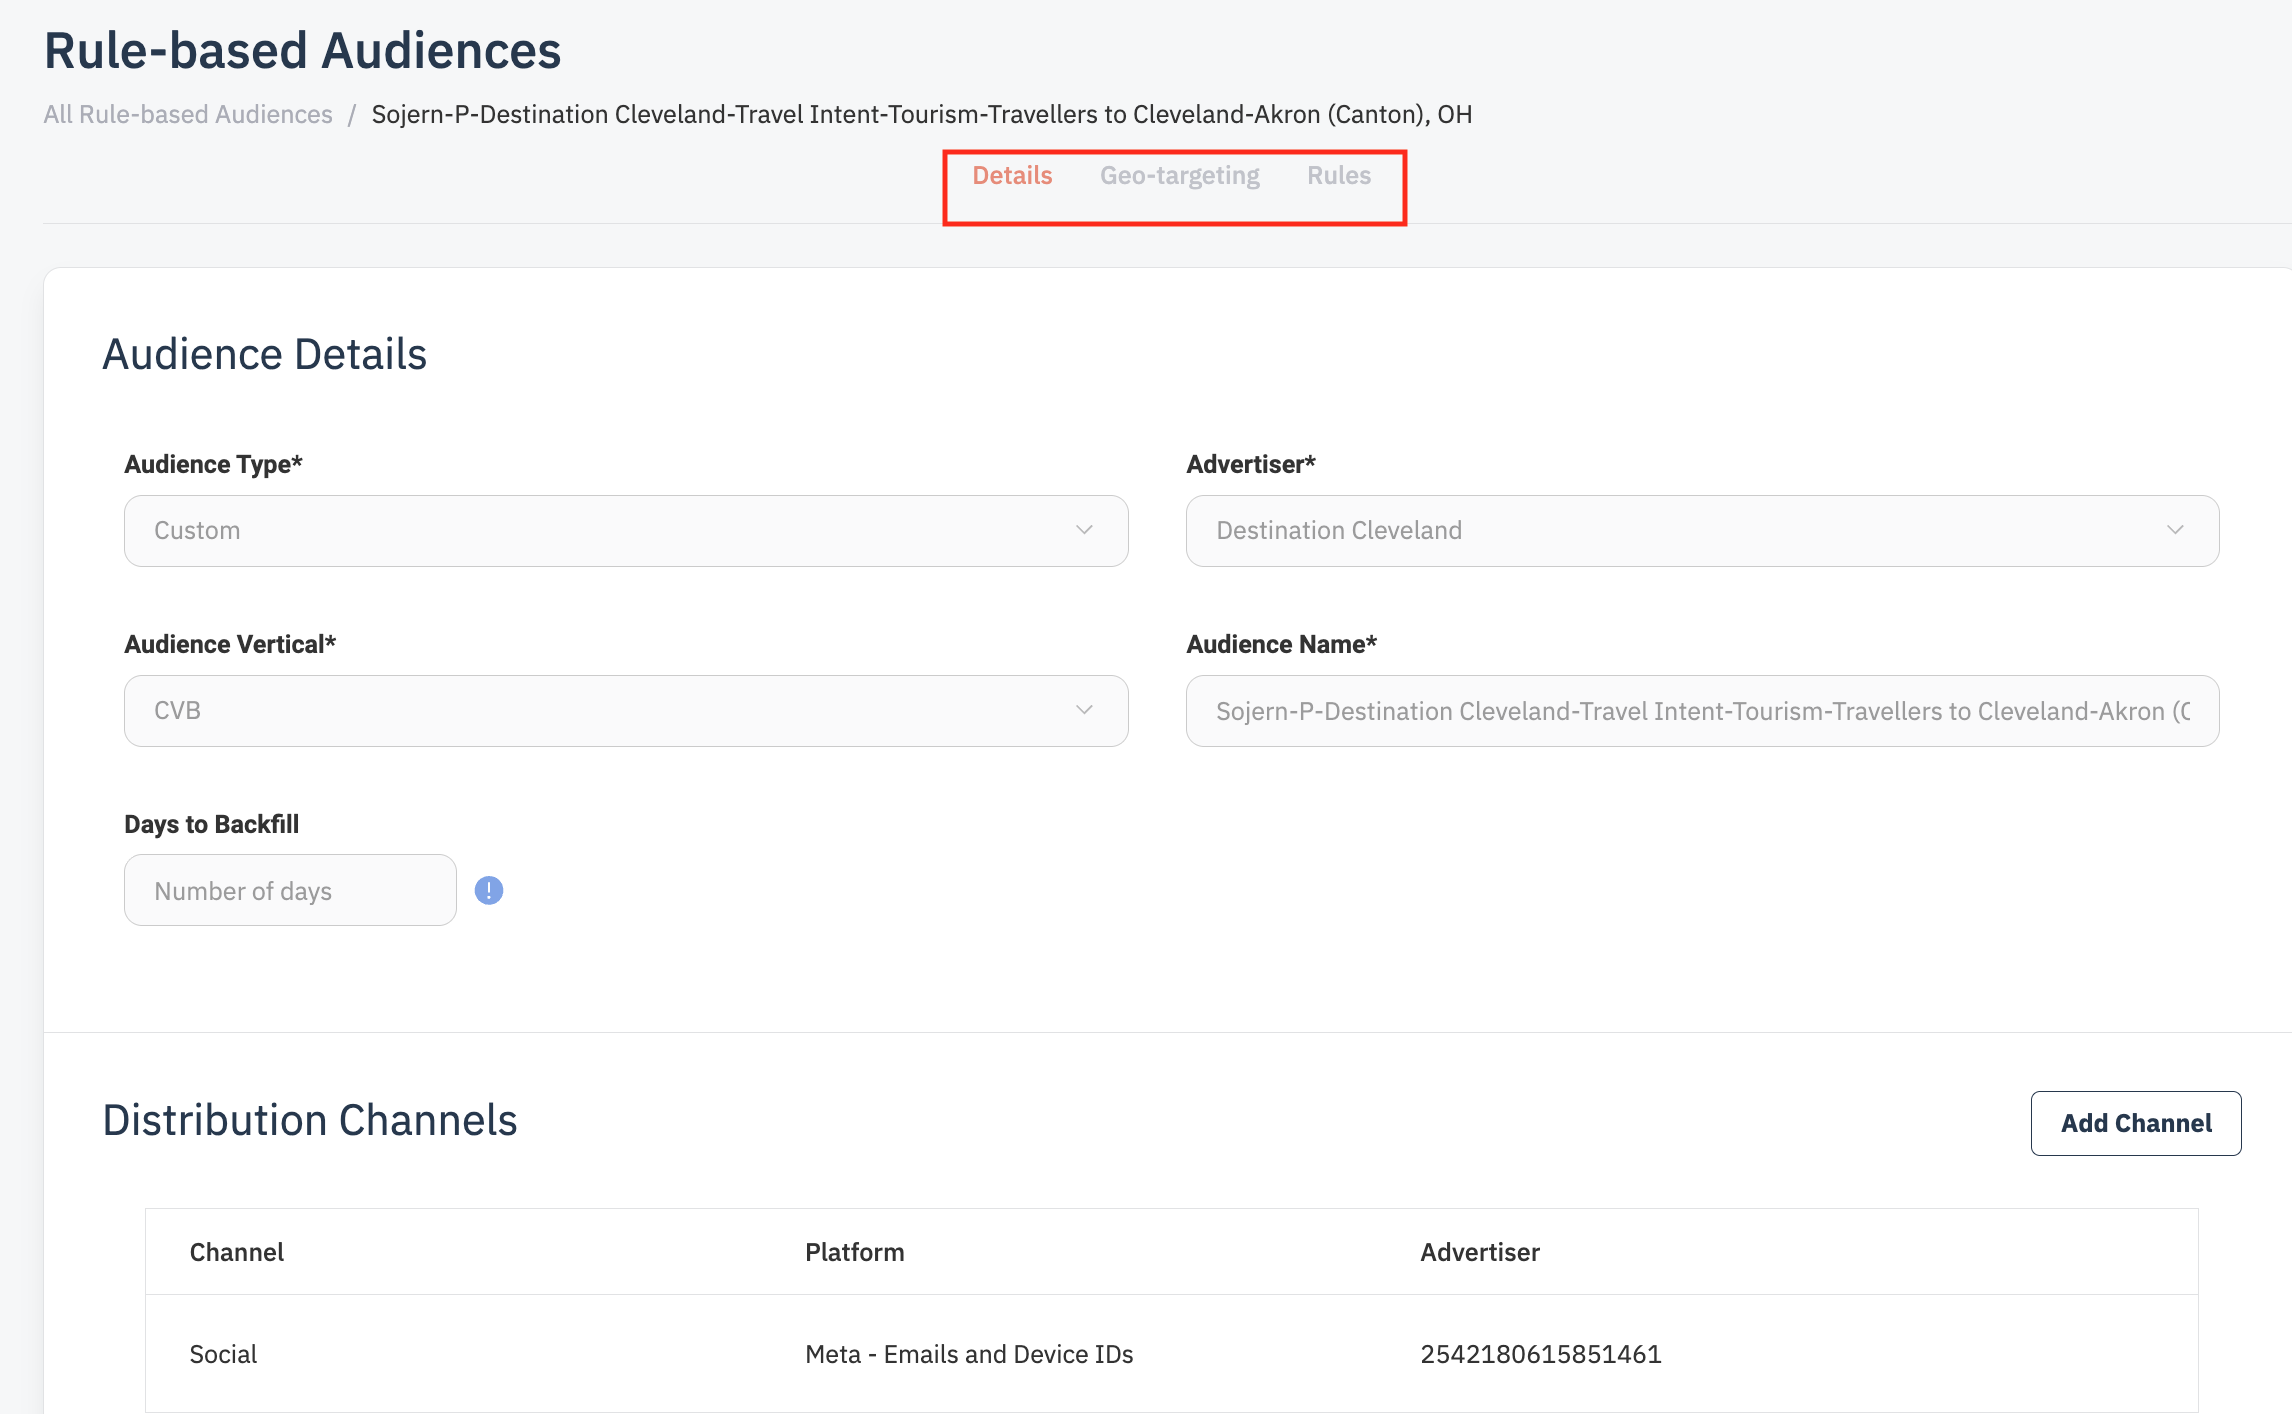Click into the Audience Name field
Viewport: 2292px width, 1414px height.
(1700, 711)
